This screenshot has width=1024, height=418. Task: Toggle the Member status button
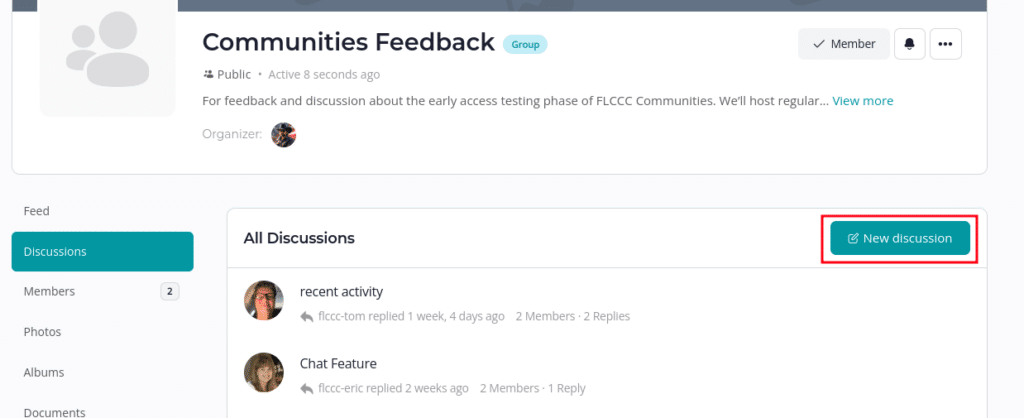coord(843,44)
